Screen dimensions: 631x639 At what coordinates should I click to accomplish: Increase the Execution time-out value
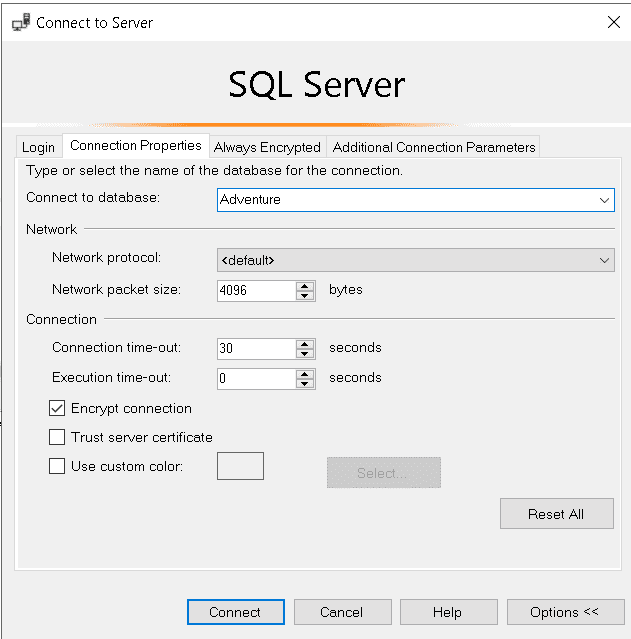[x=304, y=374]
